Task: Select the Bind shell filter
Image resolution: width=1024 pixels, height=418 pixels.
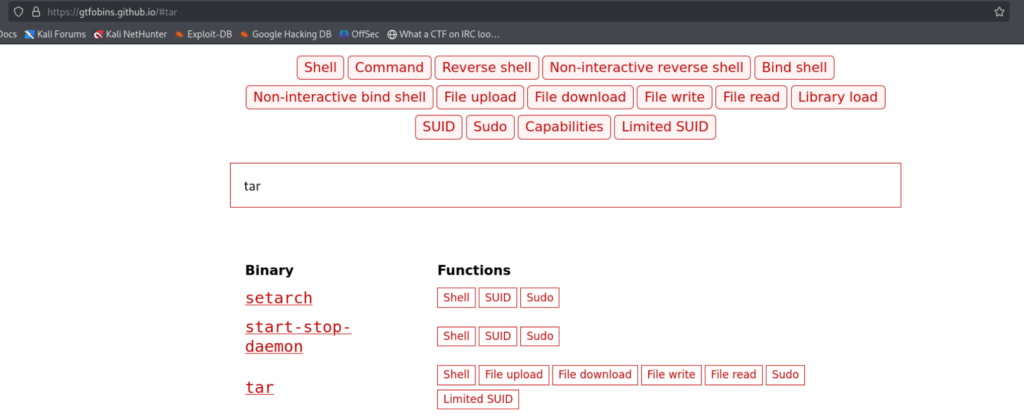Action: [794, 68]
